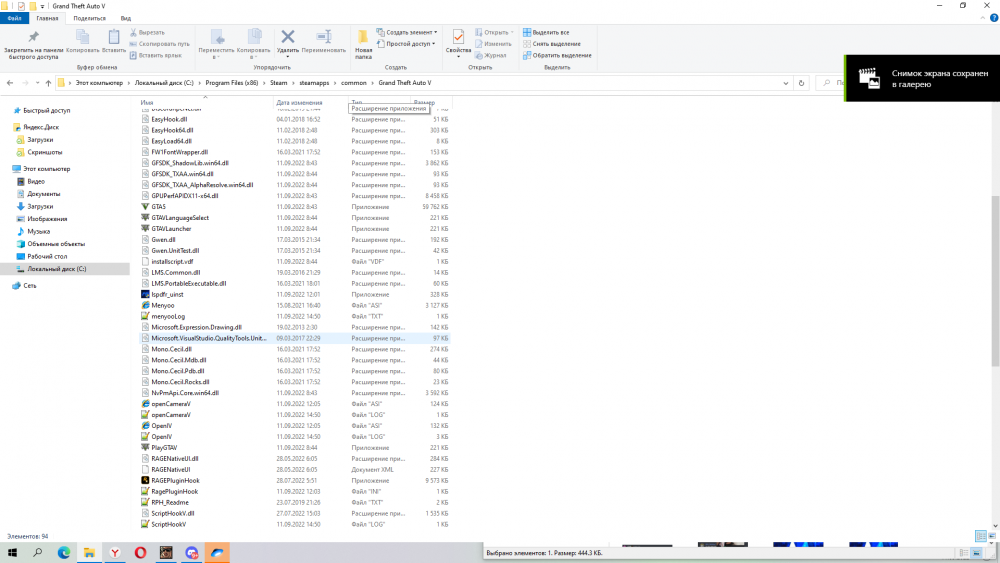Switch to the Вид (View) ribbon tab

[125, 18]
